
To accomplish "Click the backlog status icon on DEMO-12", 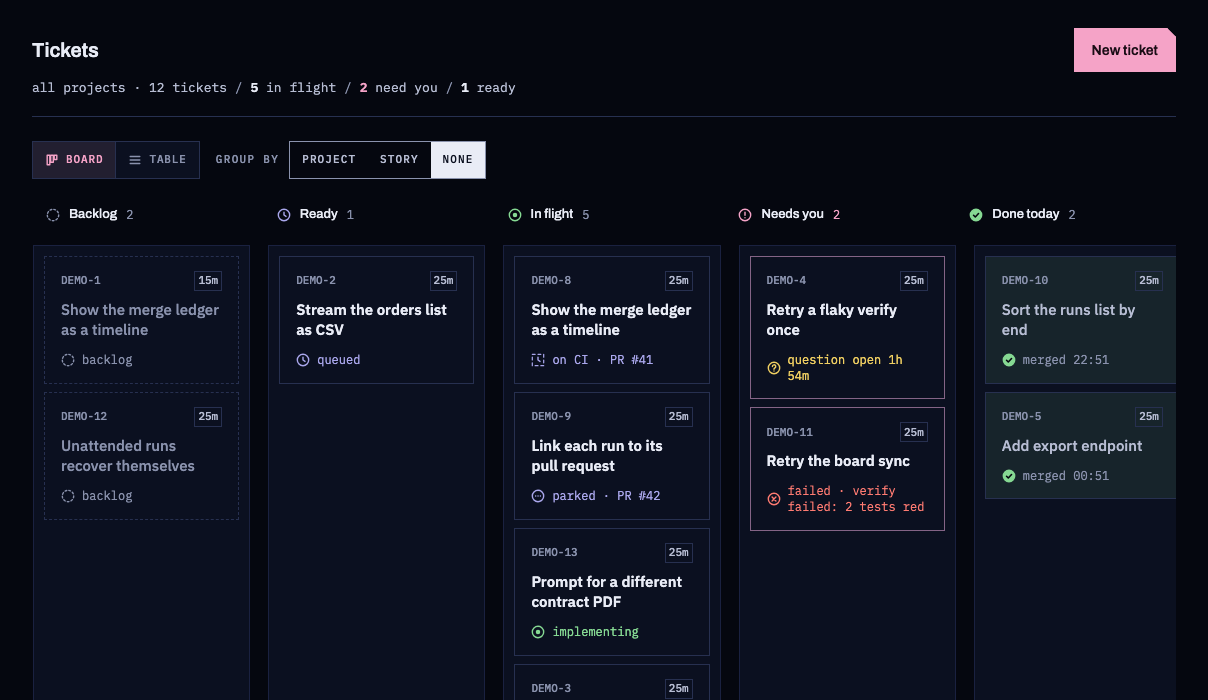I will pyautogui.click(x=68, y=496).
